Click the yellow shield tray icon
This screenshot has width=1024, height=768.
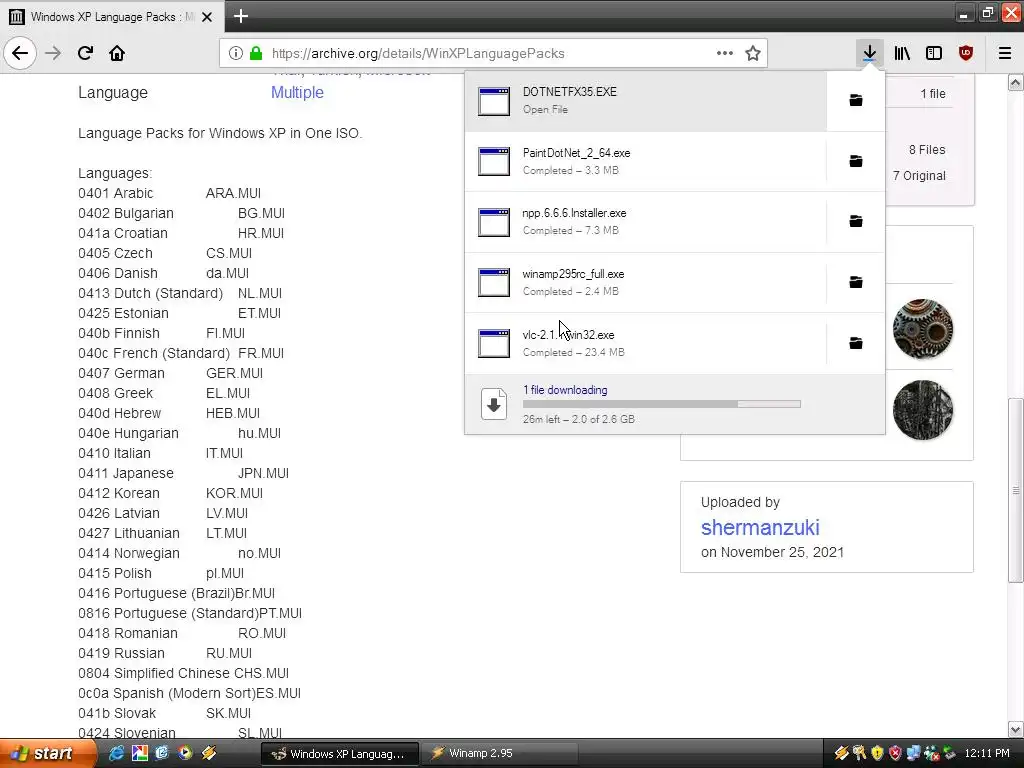[x=877, y=753]
